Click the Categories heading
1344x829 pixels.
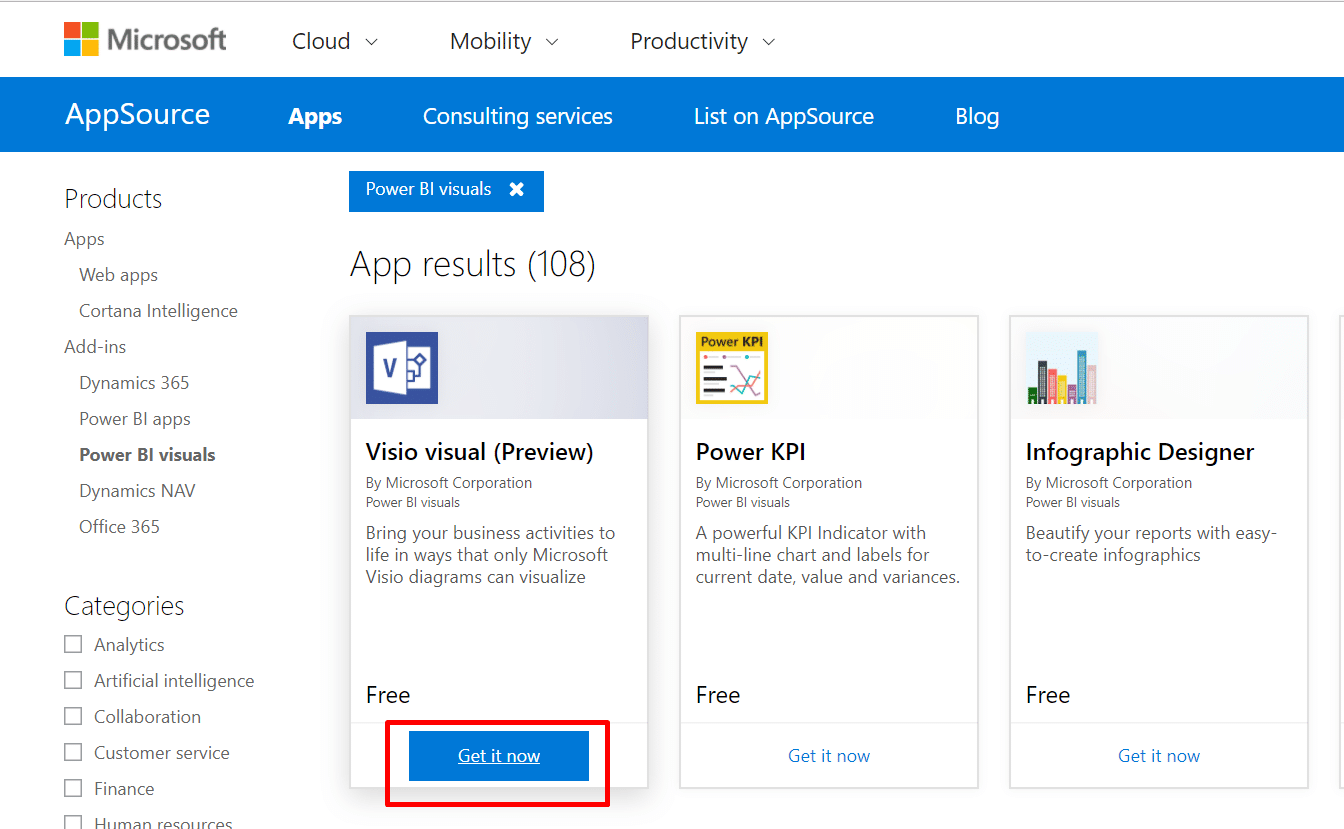(x=124, y=606)
